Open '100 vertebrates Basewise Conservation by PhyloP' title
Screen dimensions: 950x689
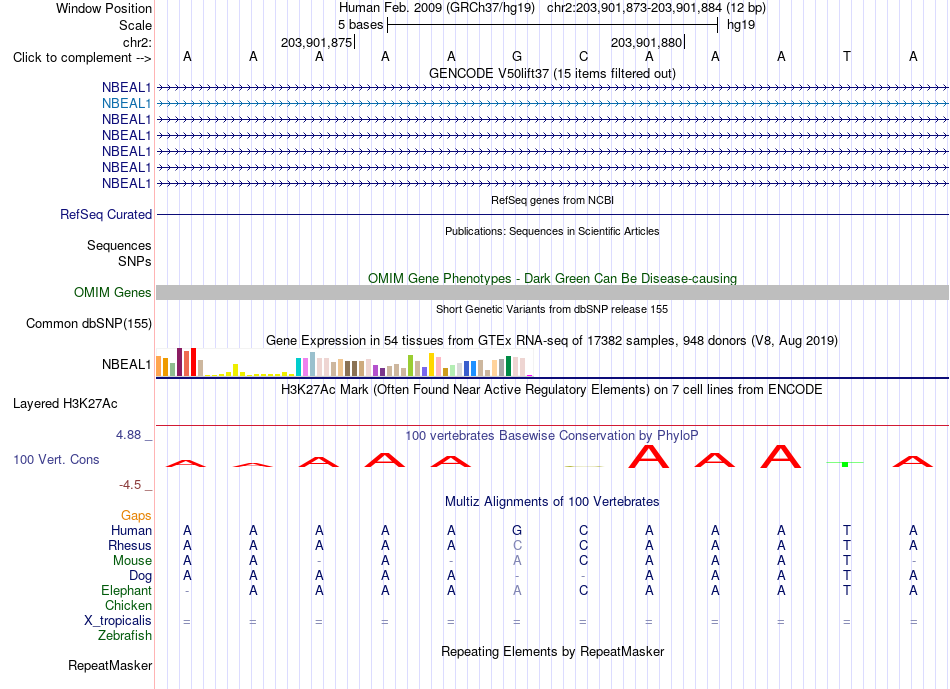point(552,436)
